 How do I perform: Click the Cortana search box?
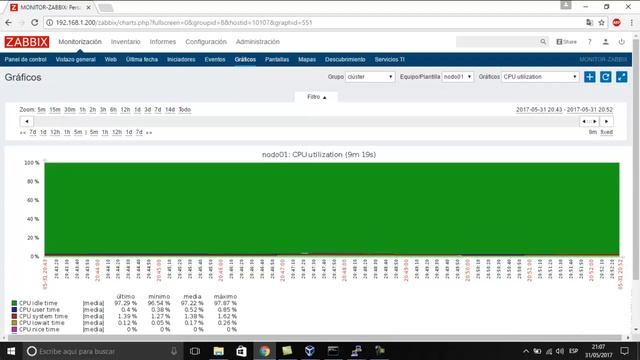102,351
